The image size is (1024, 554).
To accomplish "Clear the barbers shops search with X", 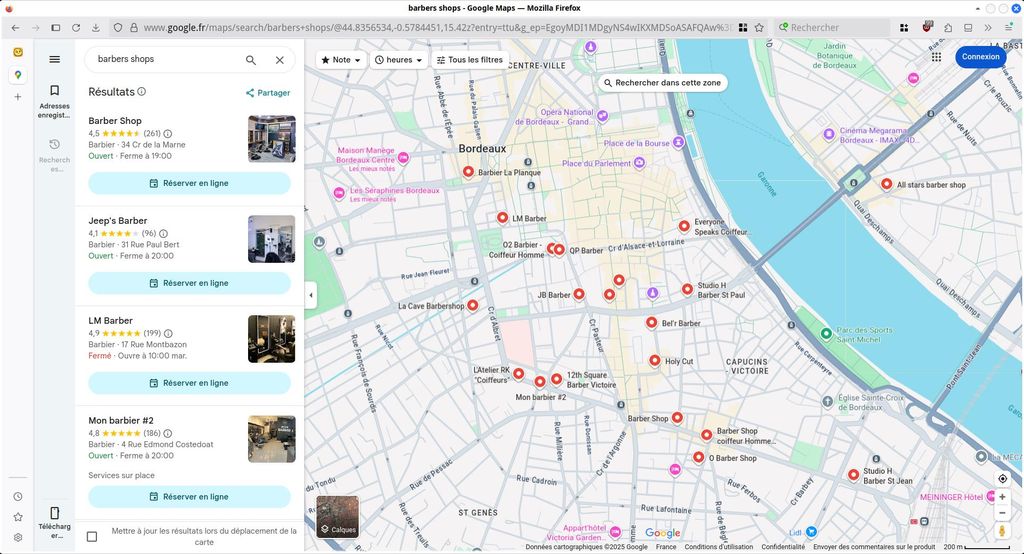I will point(280,60).
